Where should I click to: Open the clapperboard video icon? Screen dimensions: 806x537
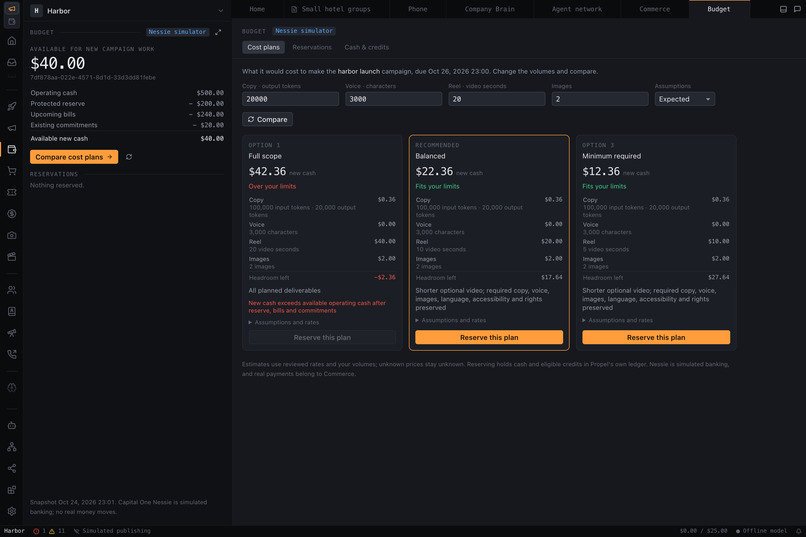pyautogui.click(x=11, y=256)
